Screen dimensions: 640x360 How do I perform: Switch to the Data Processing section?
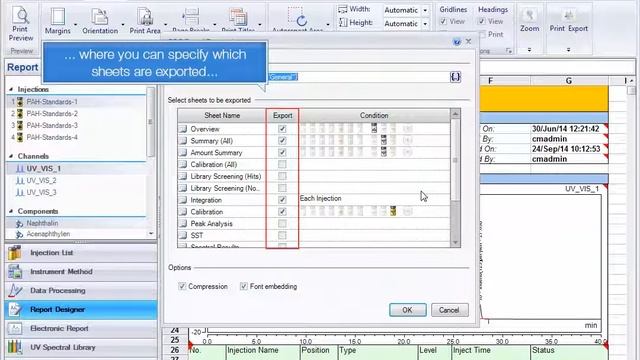pyautogui.click(x=81, y=290)
